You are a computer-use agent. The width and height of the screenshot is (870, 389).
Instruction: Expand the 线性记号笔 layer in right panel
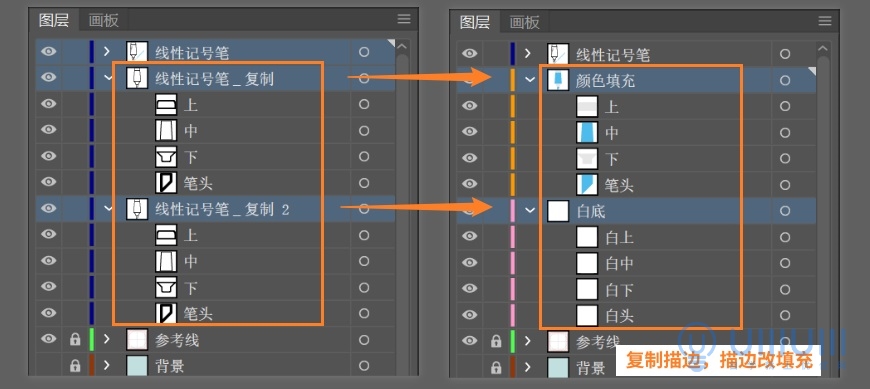click(528, 54)
